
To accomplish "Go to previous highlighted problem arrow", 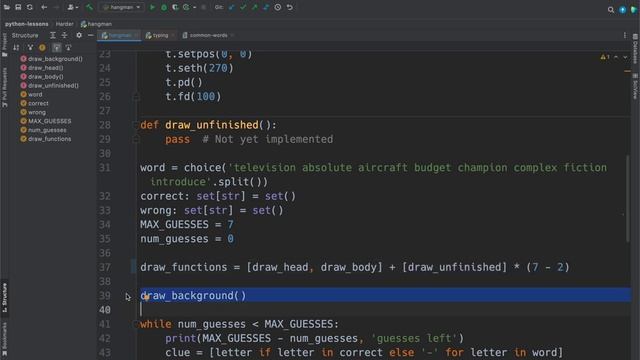I will (616, 57).
